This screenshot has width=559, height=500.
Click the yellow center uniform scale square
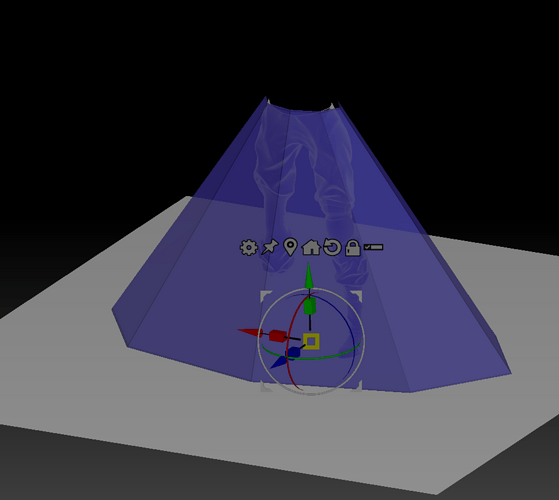tap(311, 341)
